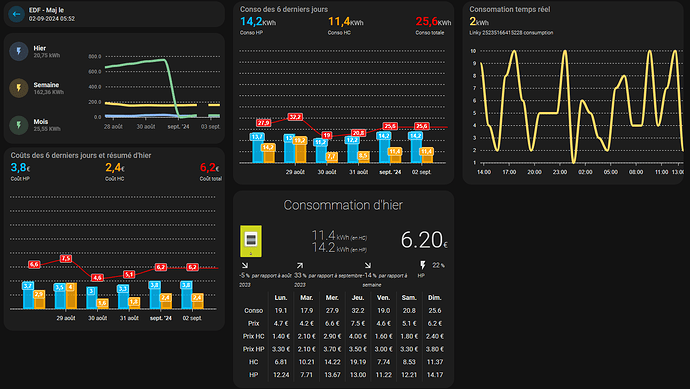Open the Semaine yellow lightning icon
This screenshot has width=690, height=389.
click(x=18, y=88)
